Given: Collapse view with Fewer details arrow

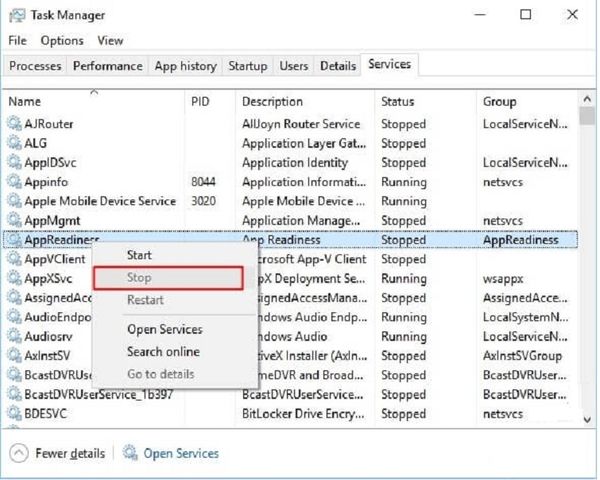Looking at the screenshot, I should coord(19,454).
